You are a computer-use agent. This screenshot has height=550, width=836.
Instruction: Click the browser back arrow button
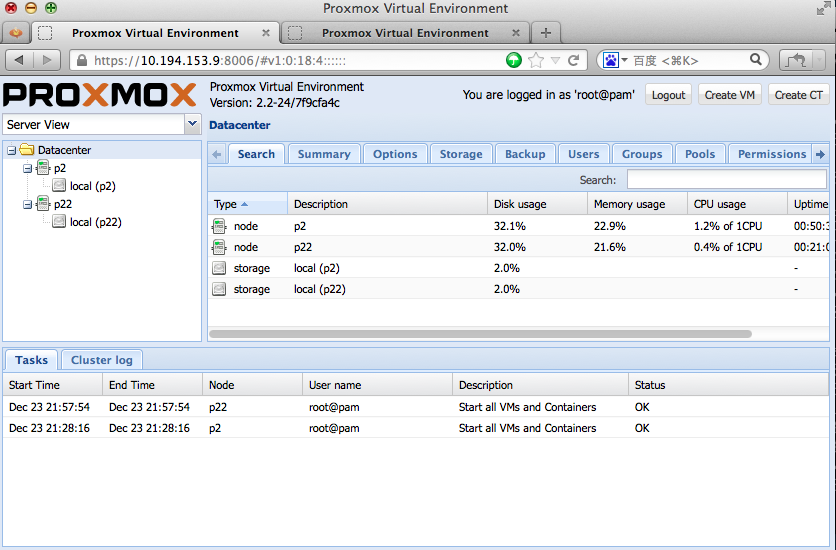click(19, 60)
